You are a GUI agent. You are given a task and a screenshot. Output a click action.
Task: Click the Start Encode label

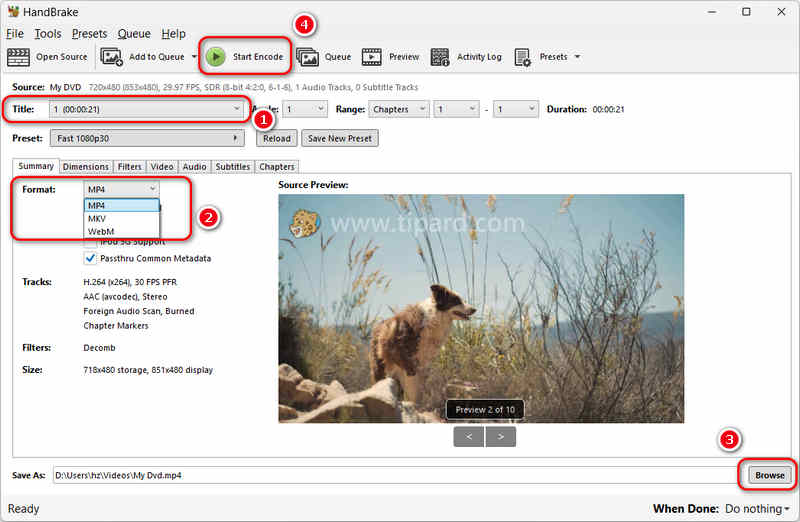tap(258, 57)
